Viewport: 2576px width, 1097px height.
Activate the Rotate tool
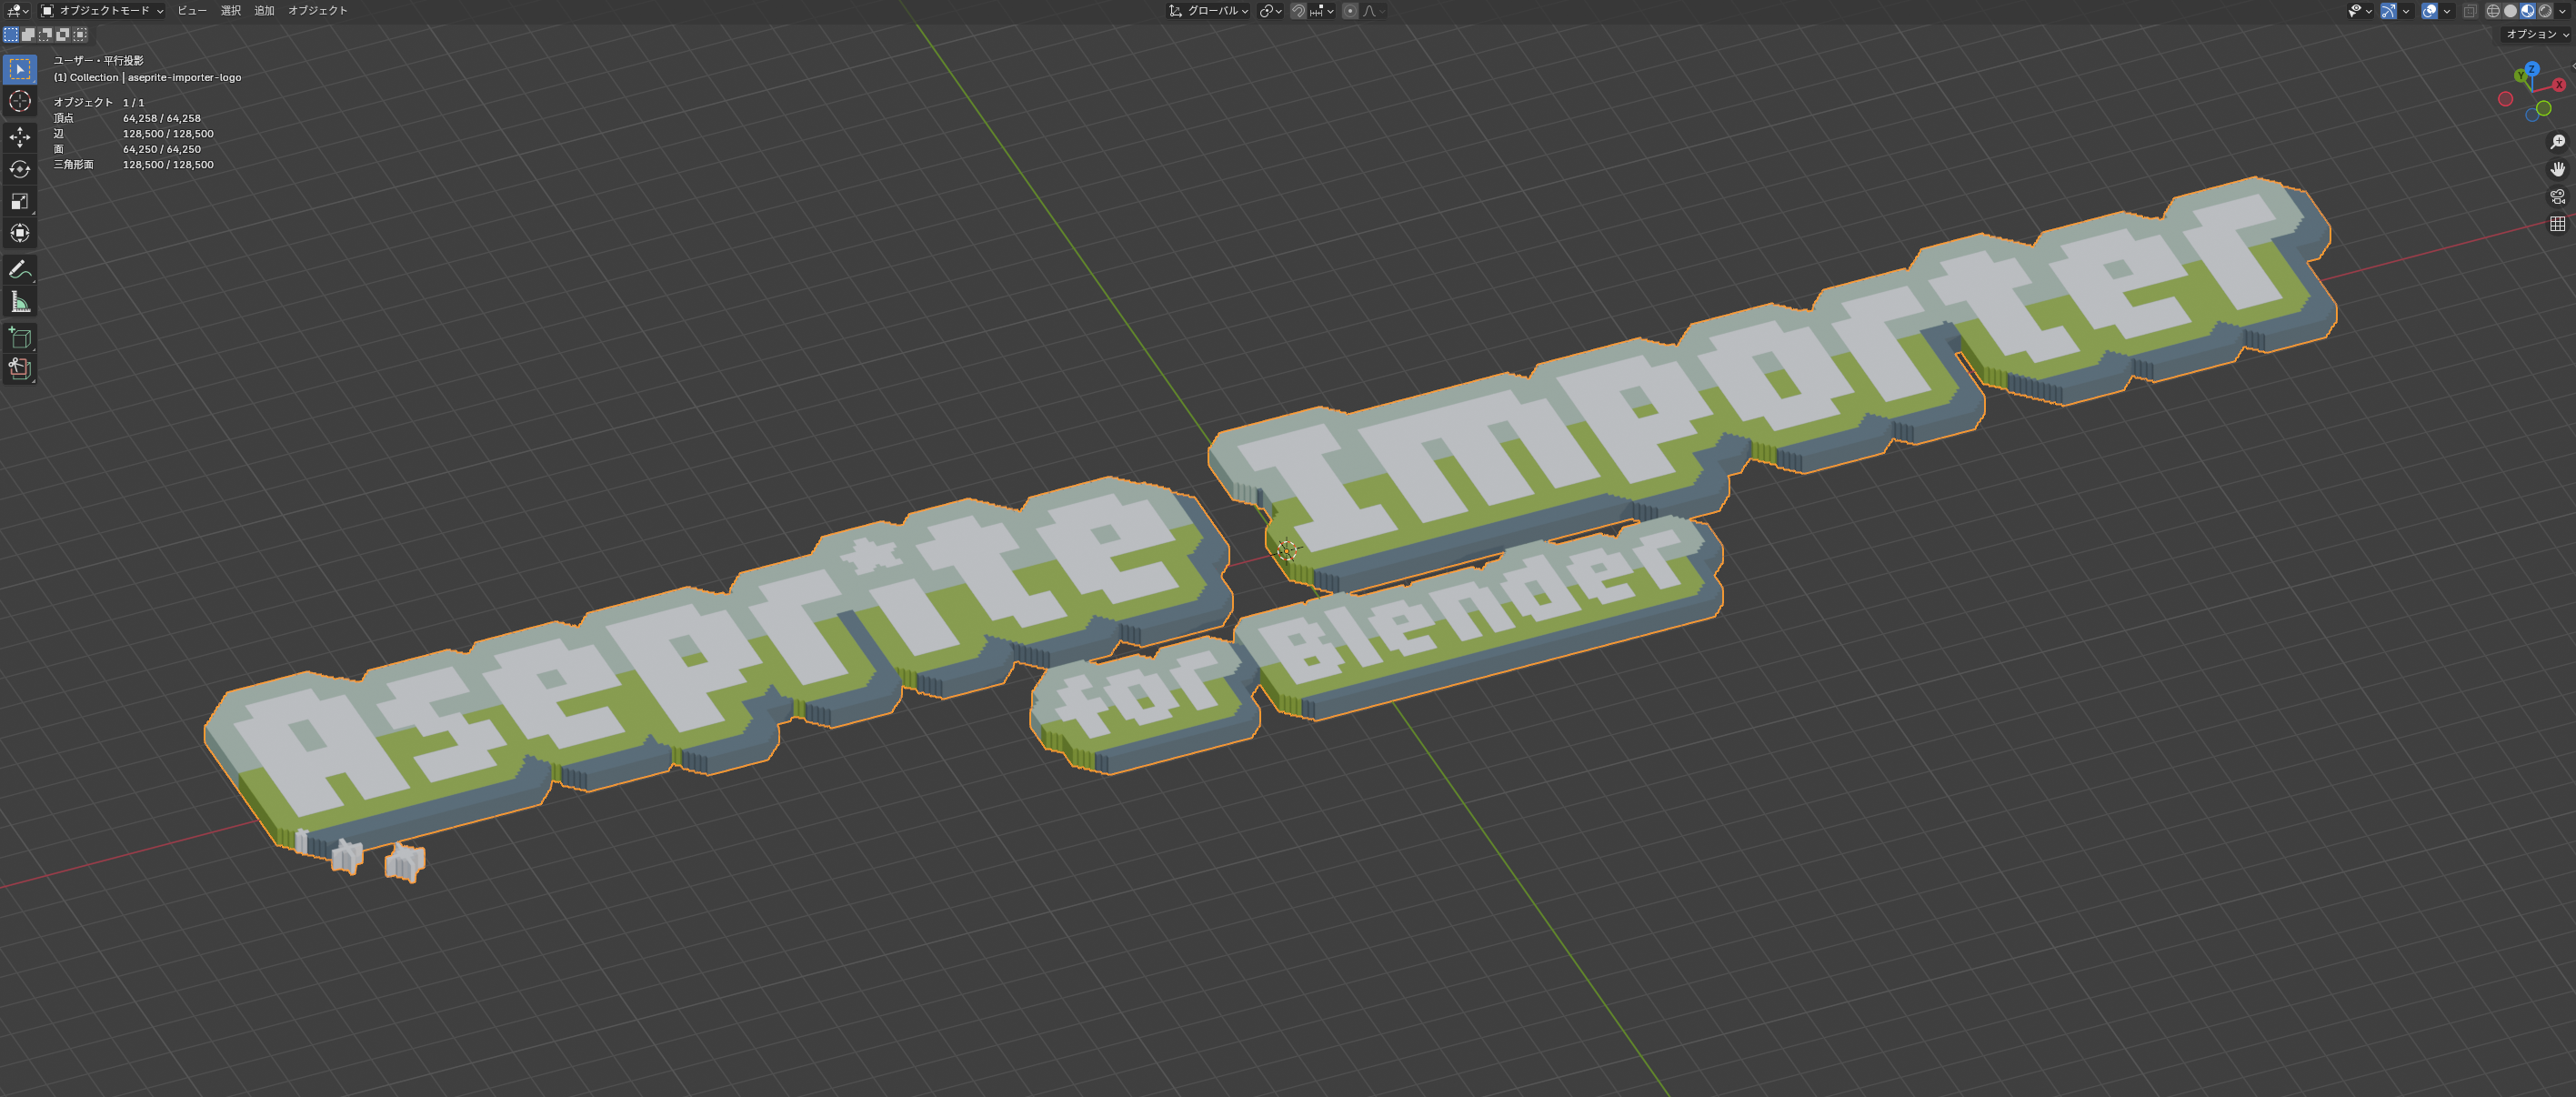coord(19,168)
